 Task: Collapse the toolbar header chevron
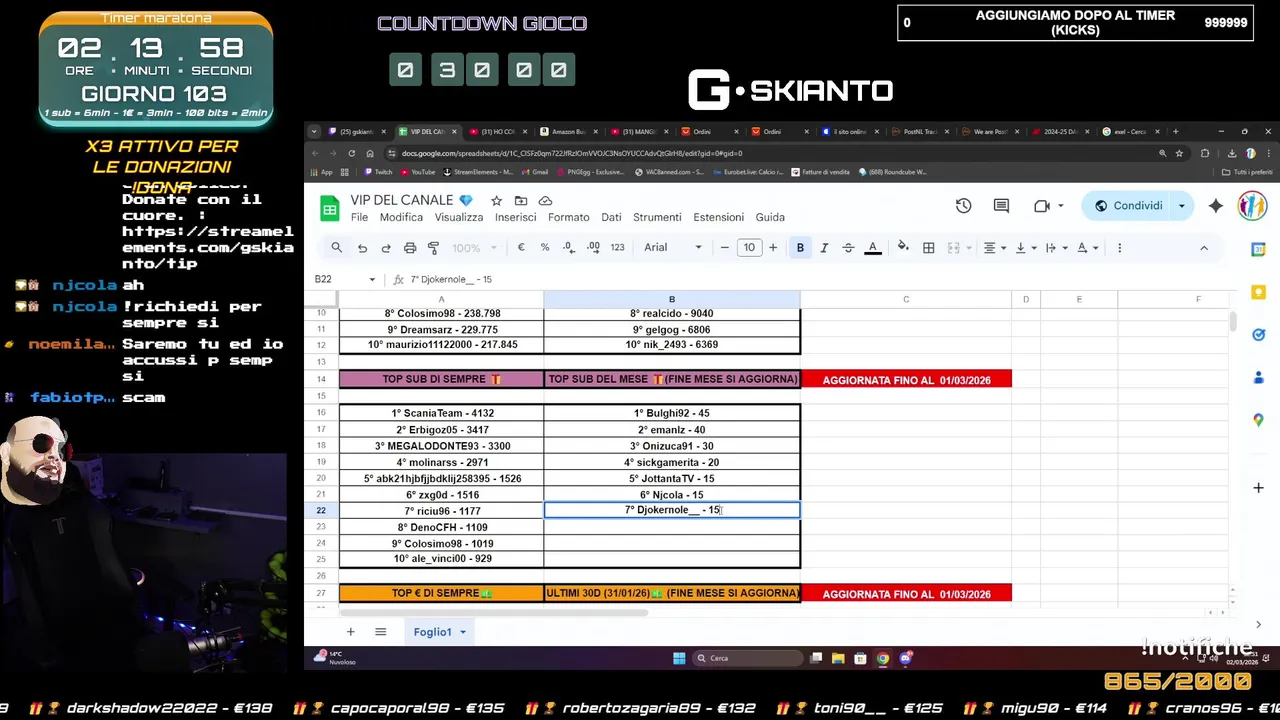(1204, 248)
